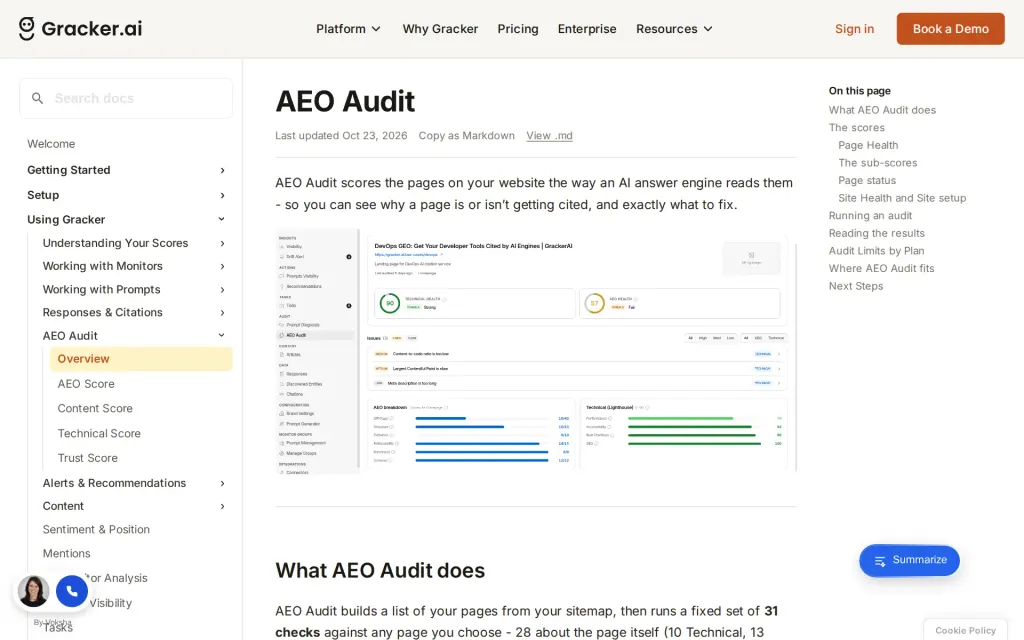Expand Responses & Citations section
Screen dimensions: 1024x640
click(x=134, y=312)
